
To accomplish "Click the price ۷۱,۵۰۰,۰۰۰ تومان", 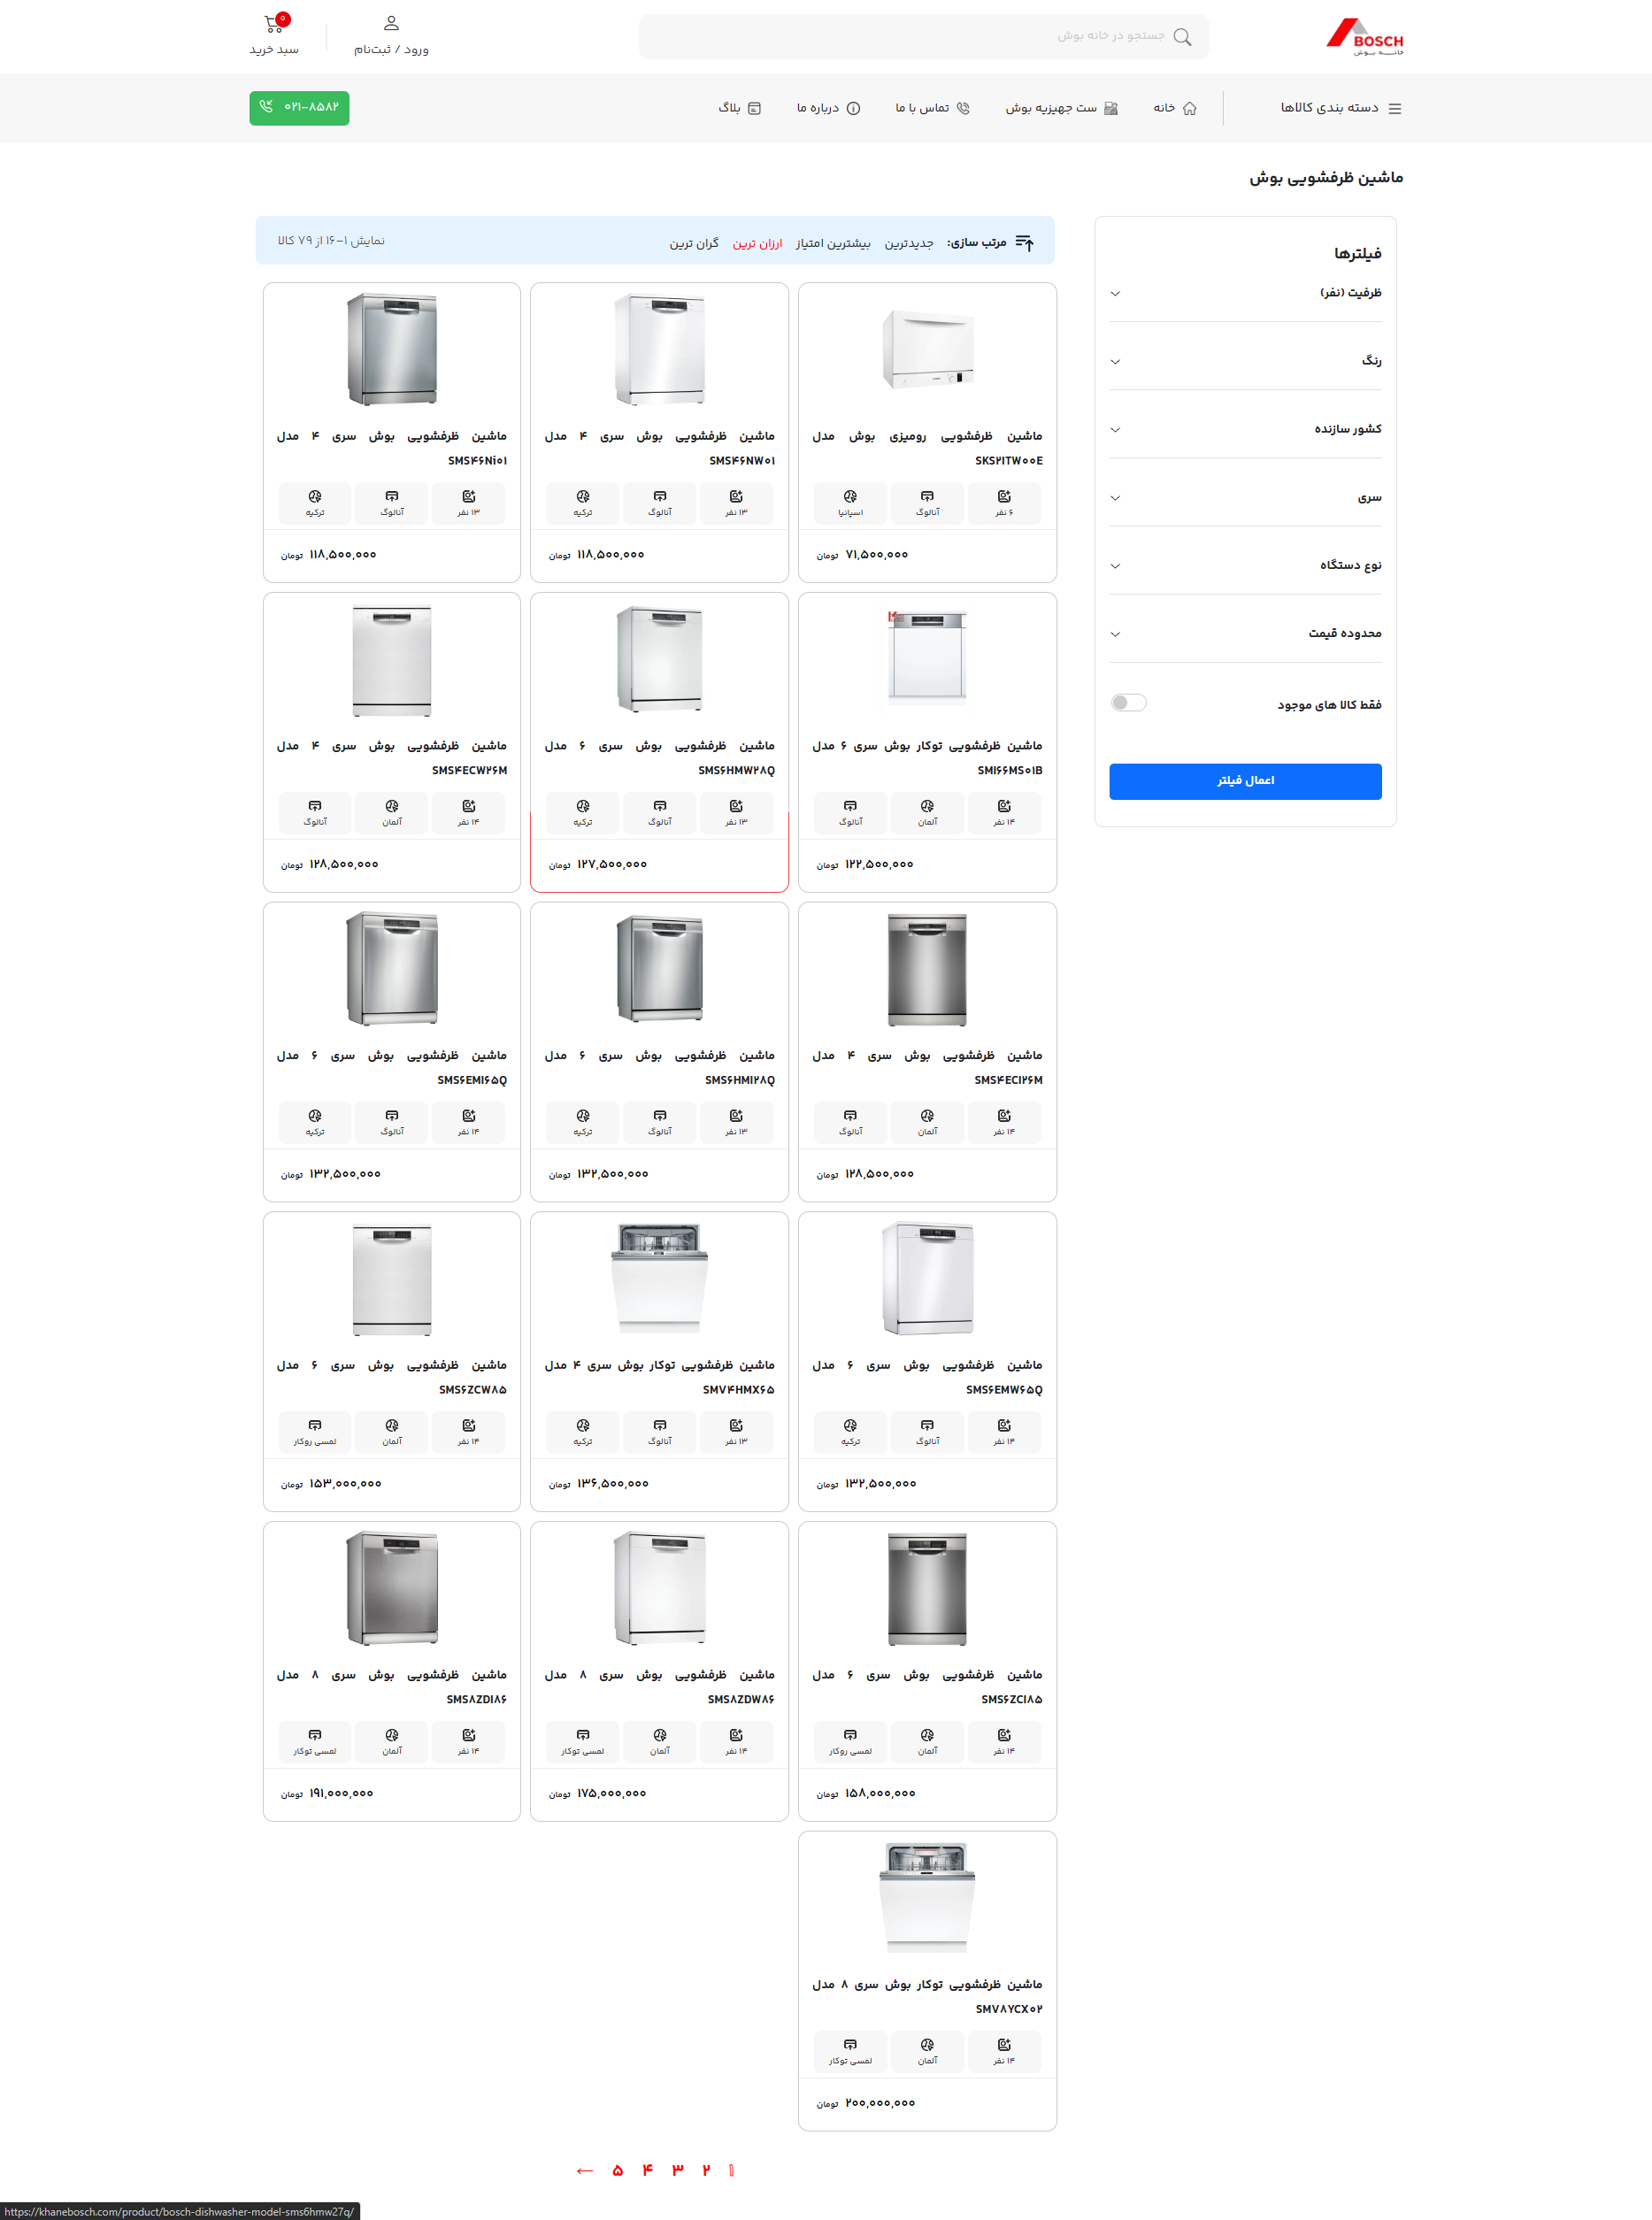I will tap(862, 555).
